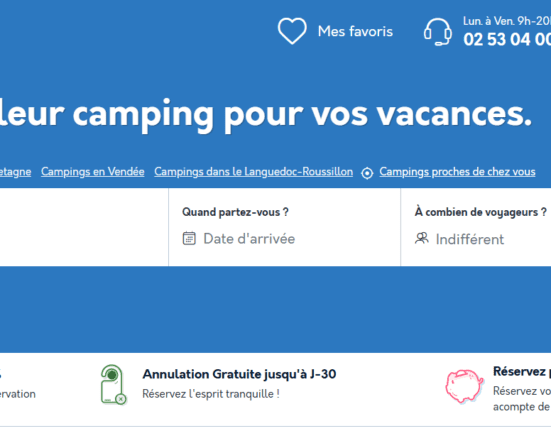Click the Lun. à Ven. hours text
The height and width of the screenshot is (431, 551).
click(x=507, y=21)
